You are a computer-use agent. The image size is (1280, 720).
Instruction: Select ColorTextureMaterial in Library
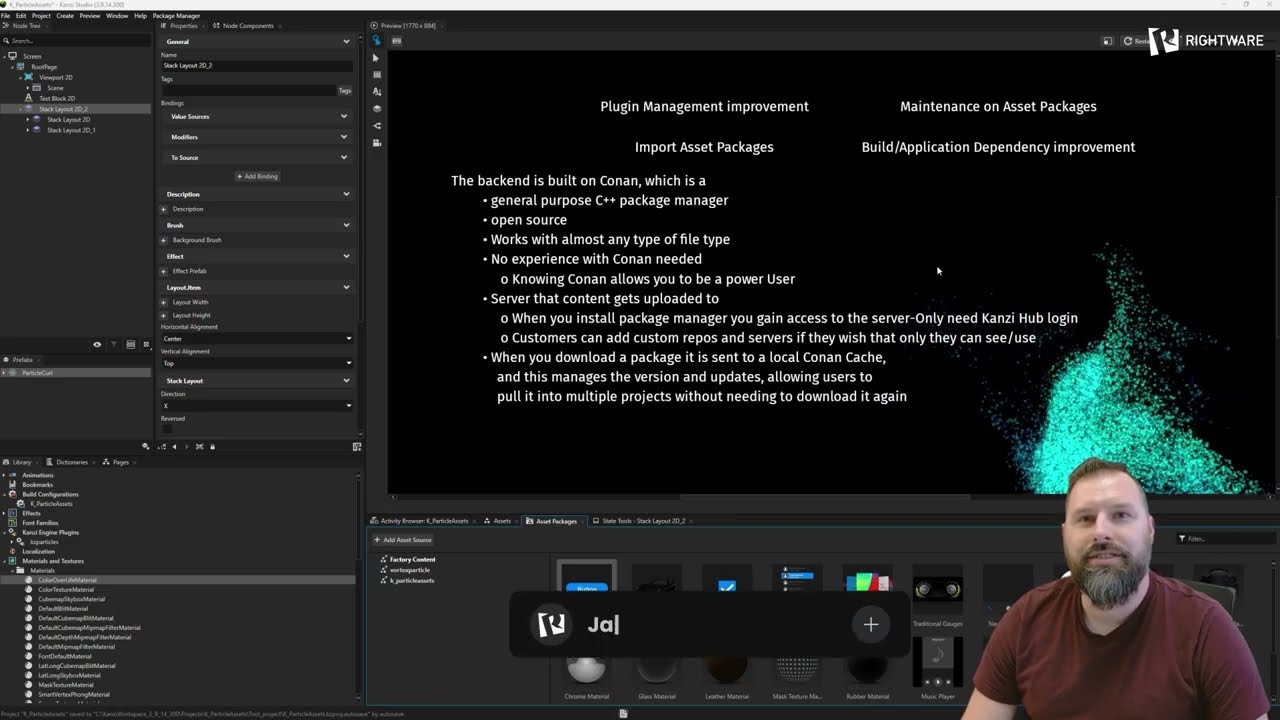(x=66, y=589)
